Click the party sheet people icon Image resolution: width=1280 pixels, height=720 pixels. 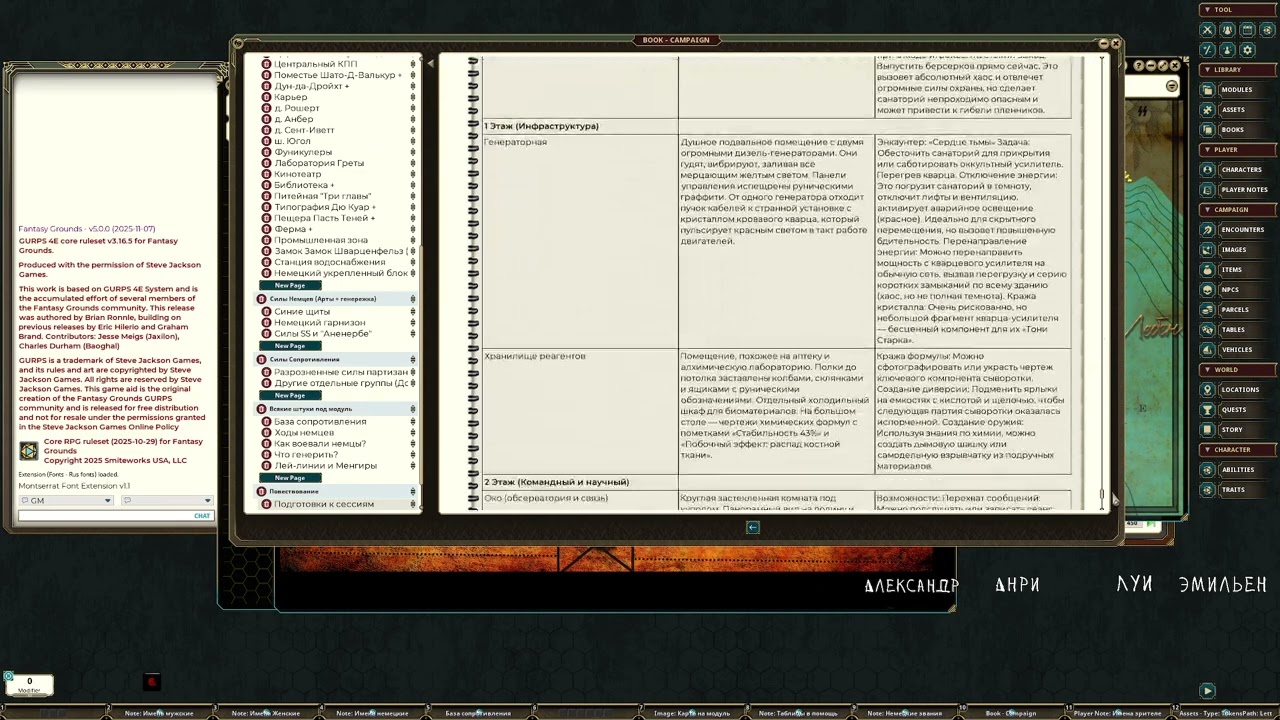tap(1227, 30)
